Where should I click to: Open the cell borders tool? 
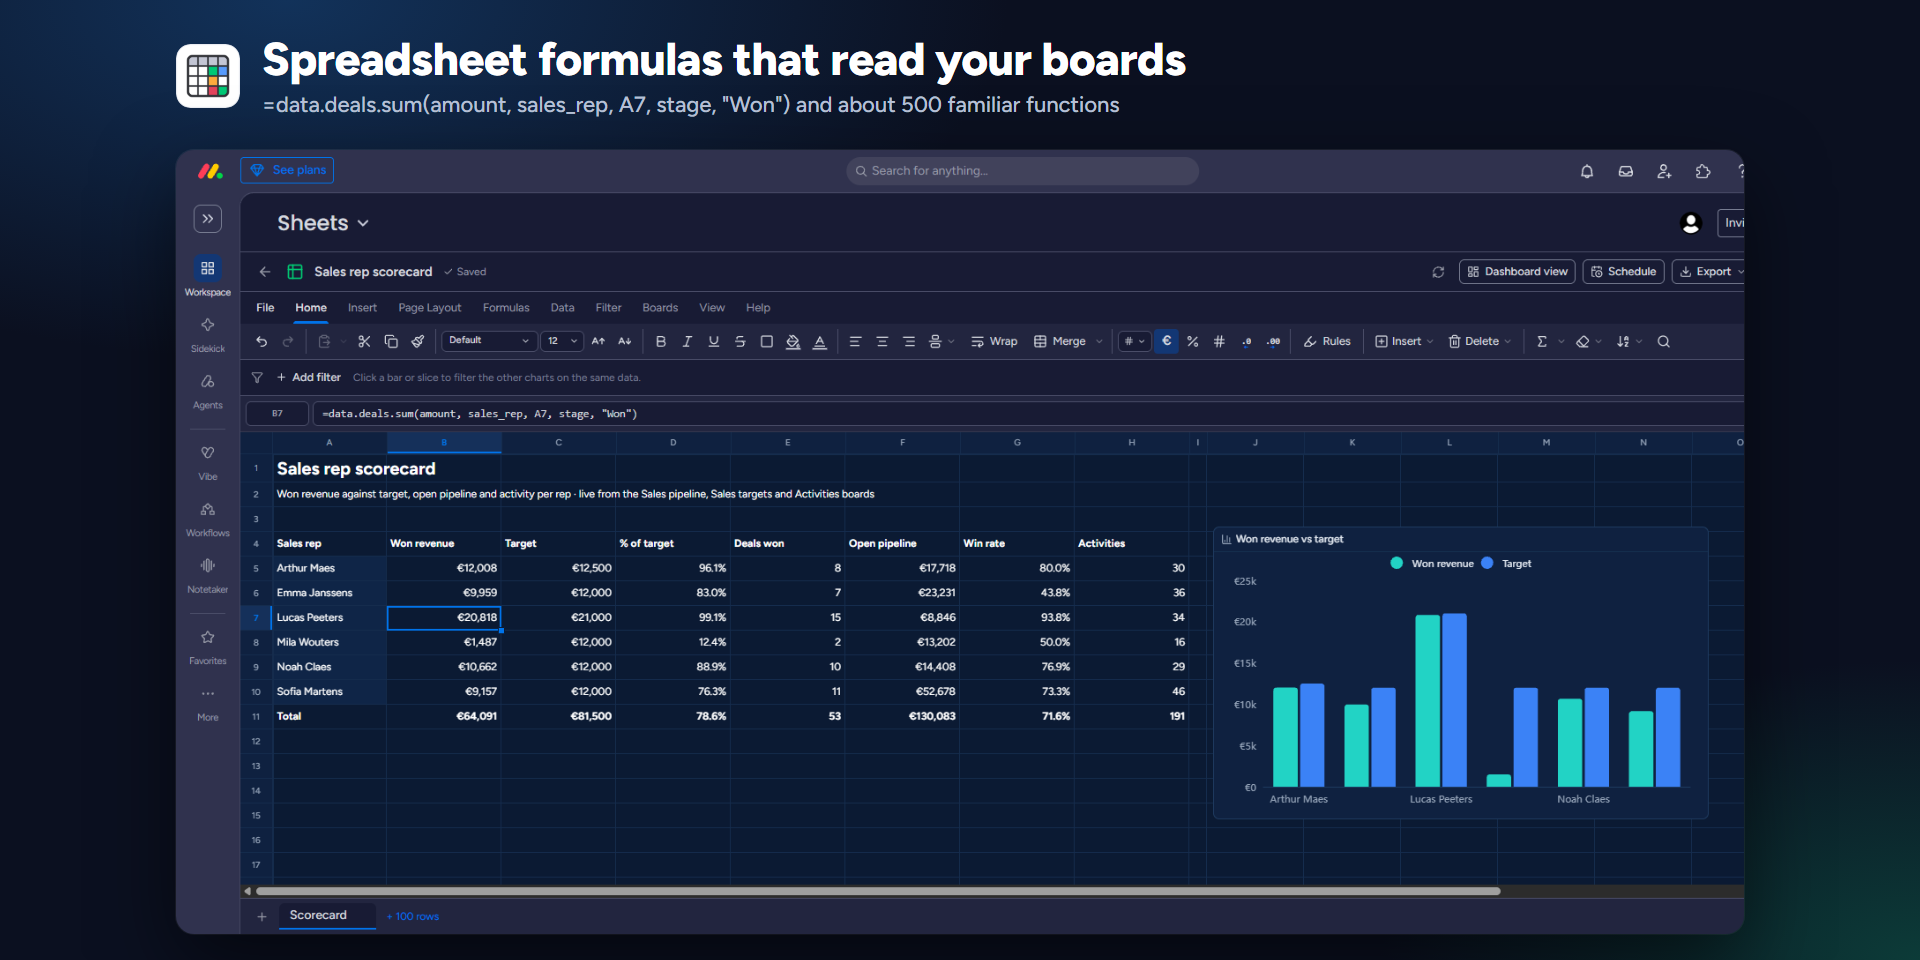tap(767, 342)
